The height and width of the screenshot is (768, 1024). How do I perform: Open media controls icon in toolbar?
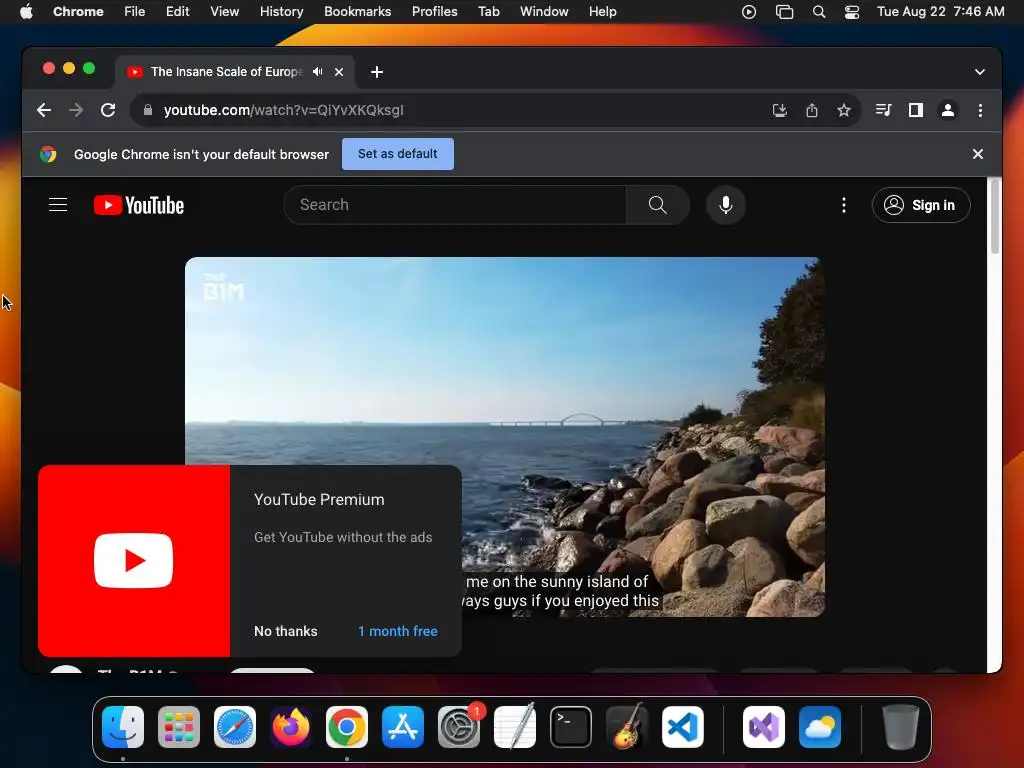[884, 110]
